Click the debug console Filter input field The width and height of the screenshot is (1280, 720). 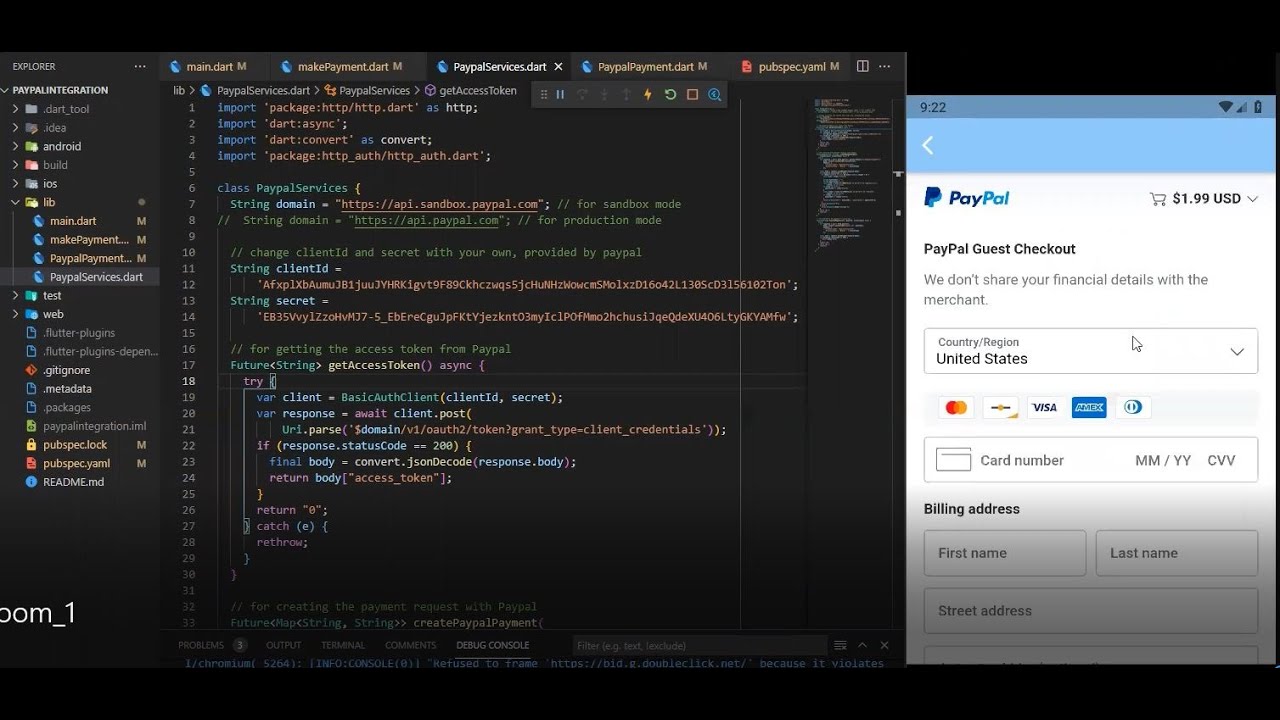pos(700,645)
